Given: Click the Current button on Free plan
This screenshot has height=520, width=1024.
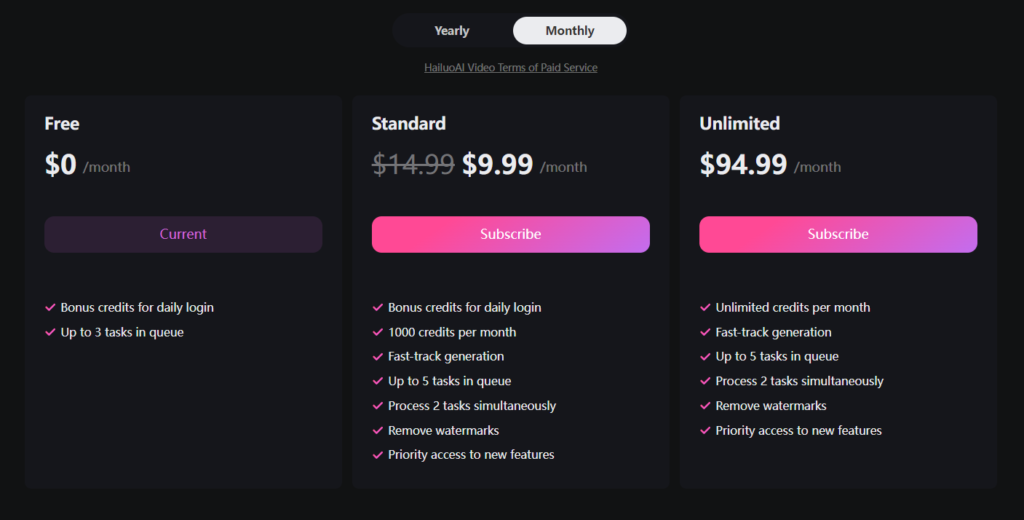Looking at the screenshot, I should (184, 234).
